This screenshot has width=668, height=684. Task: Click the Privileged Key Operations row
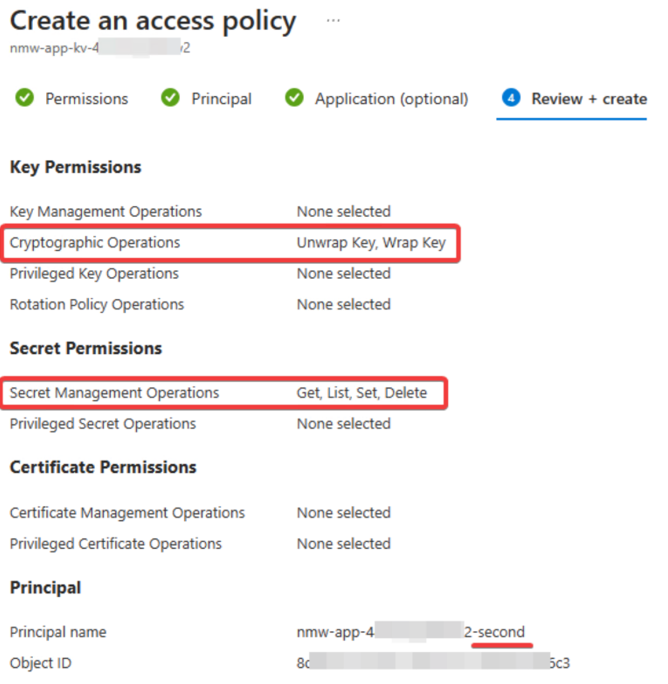pyautogui.click(x=200, y=274)
